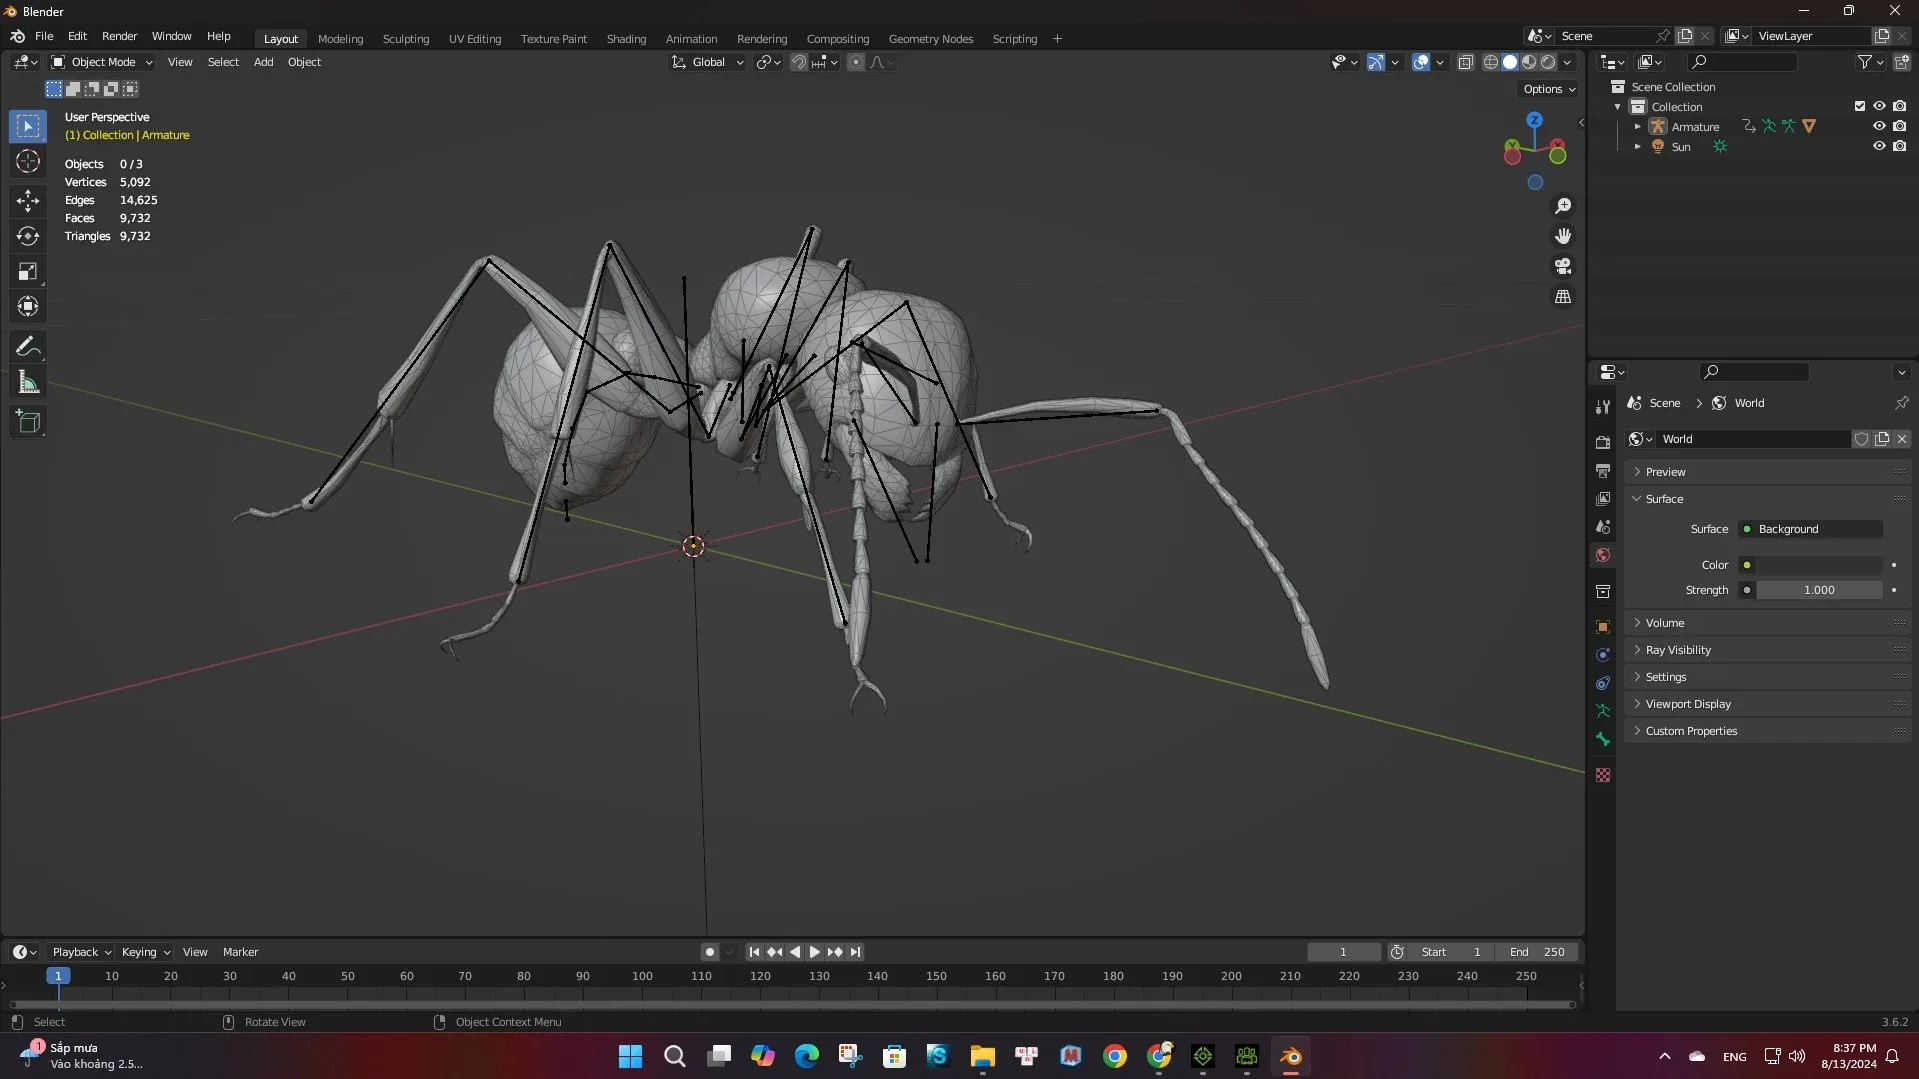The image size is (1919, 1079).
Task: Select the Scale tool in the toolbar
Action: [28, 272]
